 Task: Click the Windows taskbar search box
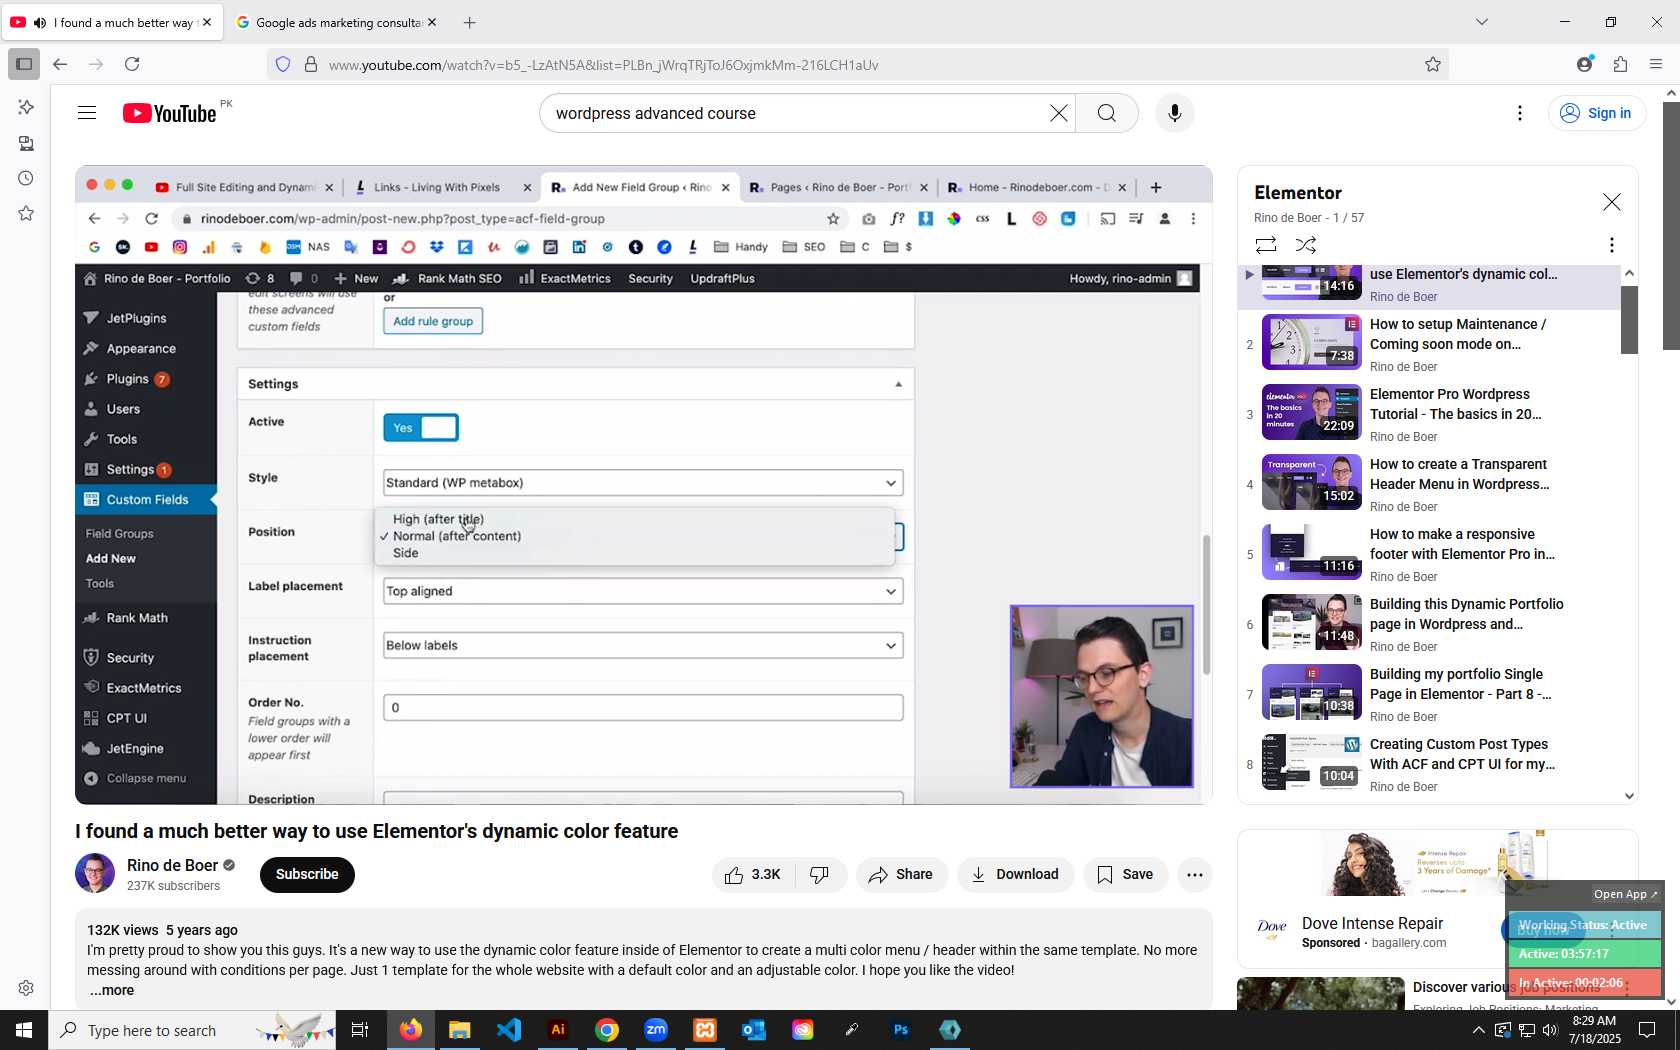pos(190,1030)
